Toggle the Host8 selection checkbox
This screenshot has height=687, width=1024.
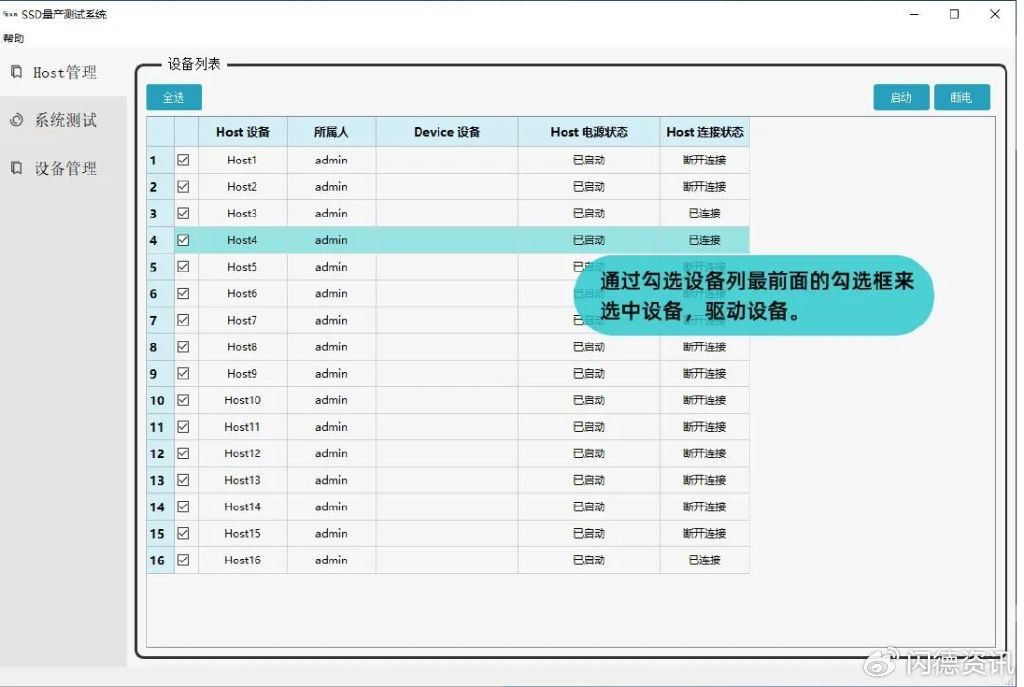coord(184,346)
